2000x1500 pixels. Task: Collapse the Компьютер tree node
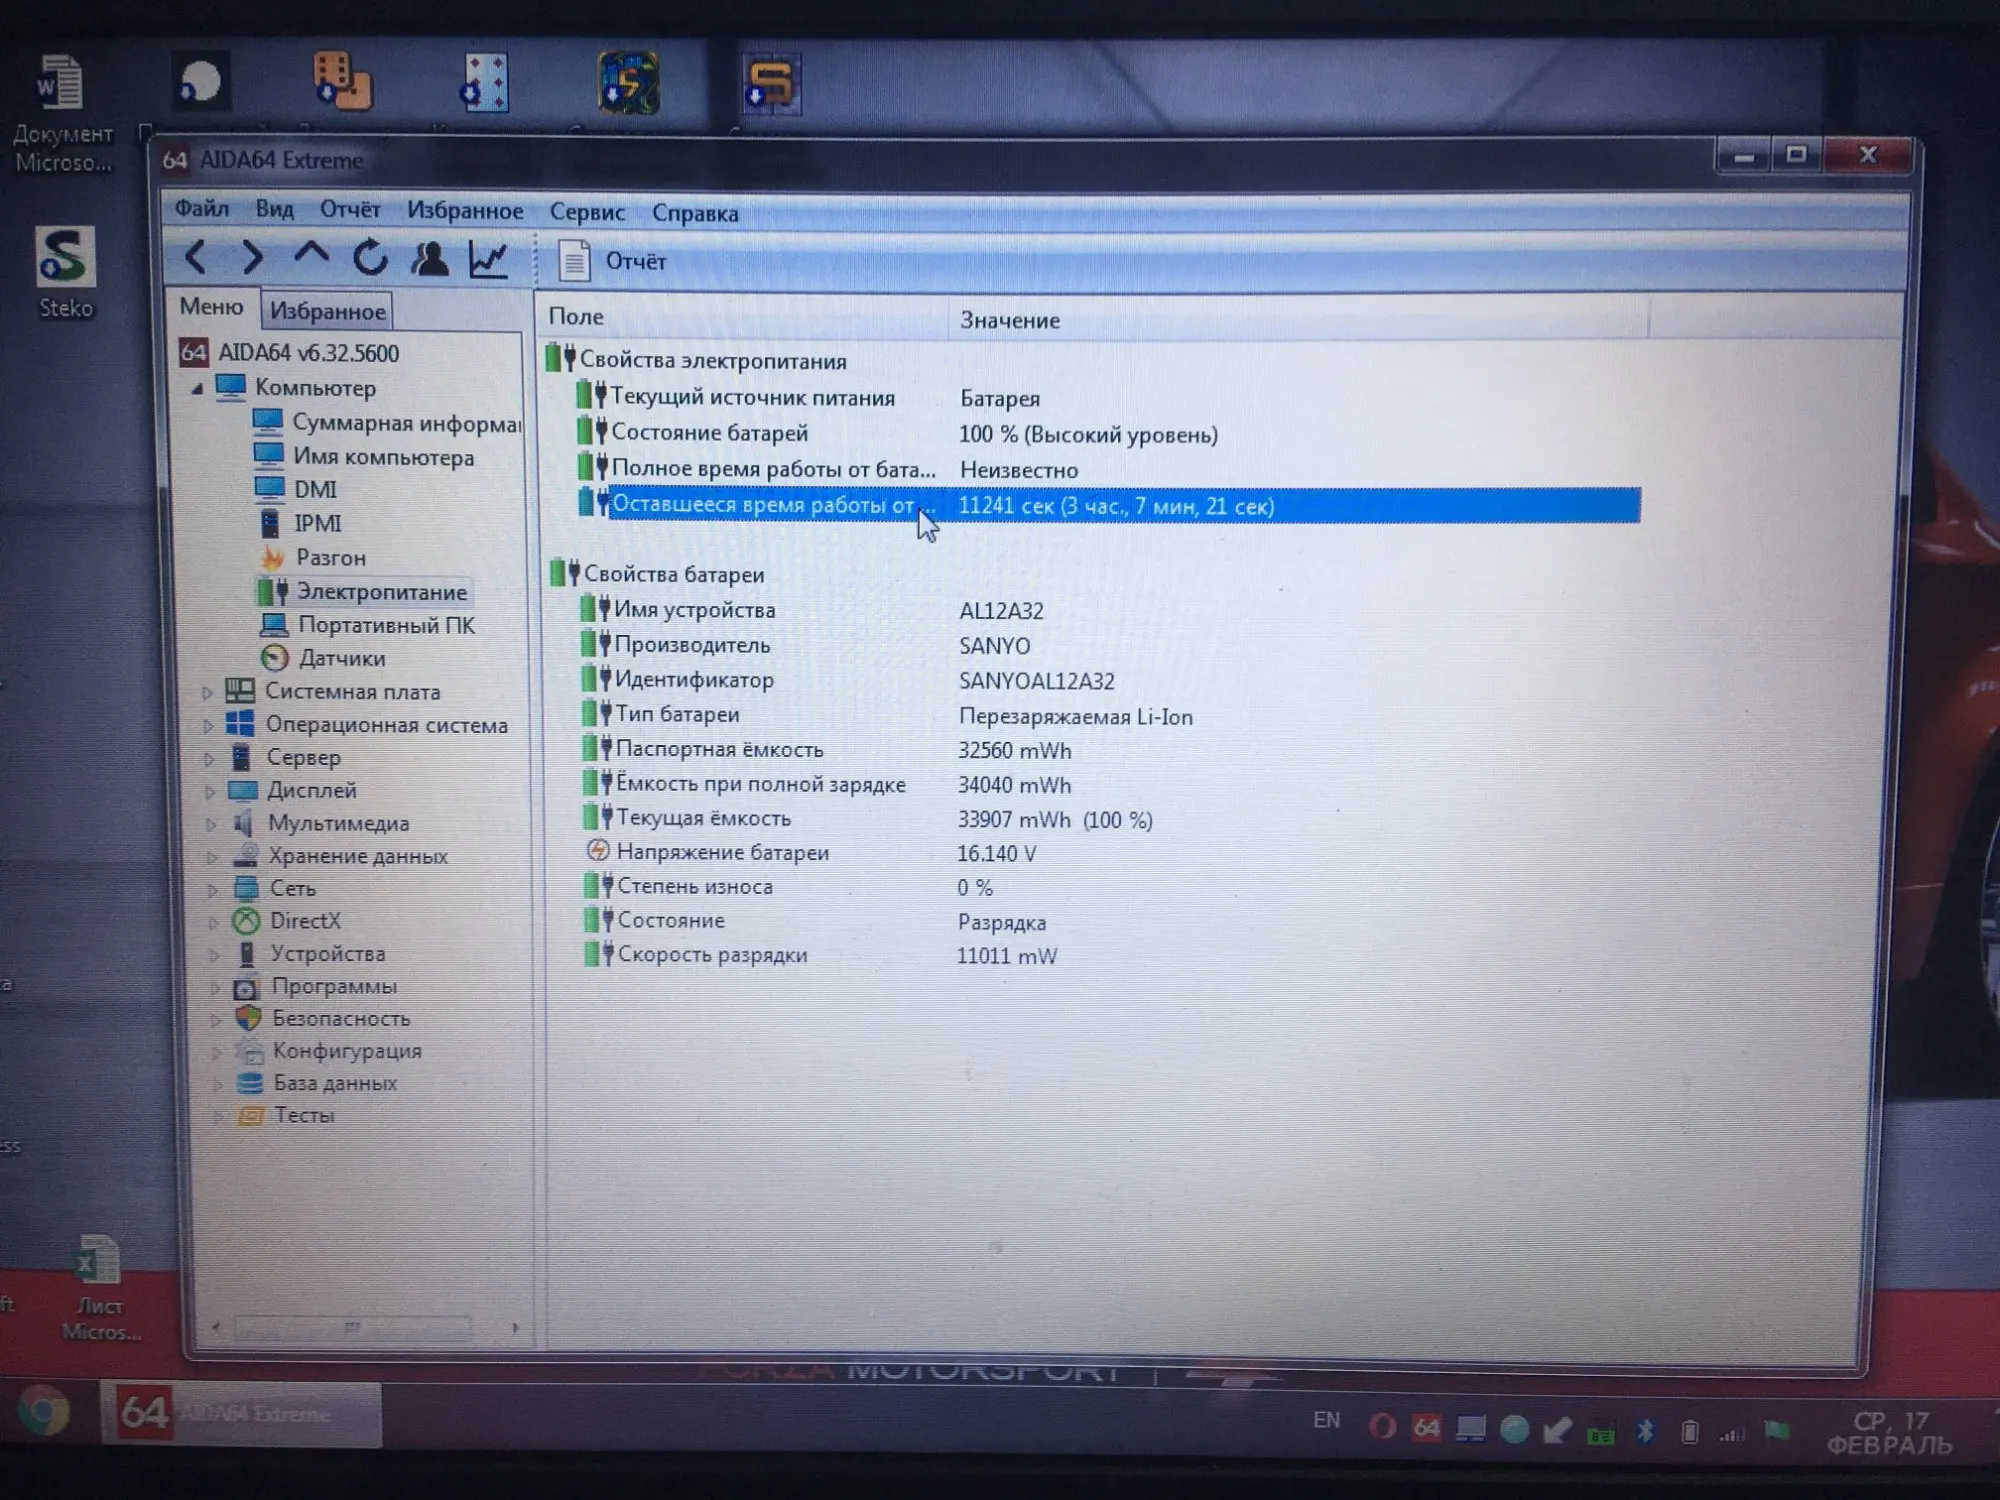pos(197,389)
